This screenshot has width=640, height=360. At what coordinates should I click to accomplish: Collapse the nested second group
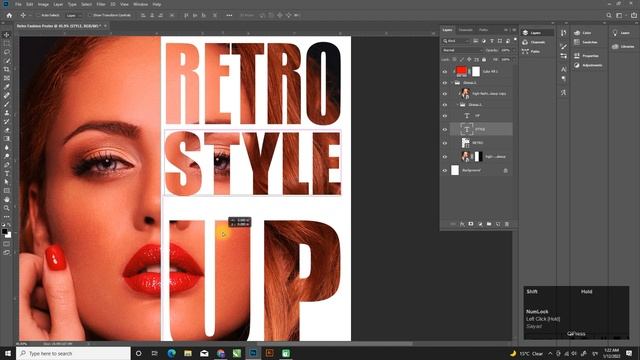click(x=458, y=105)
